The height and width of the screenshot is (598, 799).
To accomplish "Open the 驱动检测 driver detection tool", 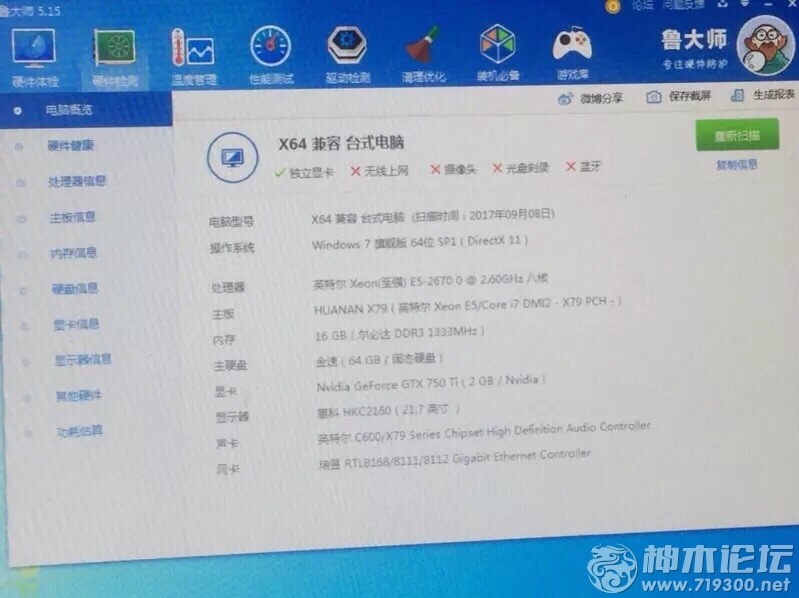I will [347, 54].
